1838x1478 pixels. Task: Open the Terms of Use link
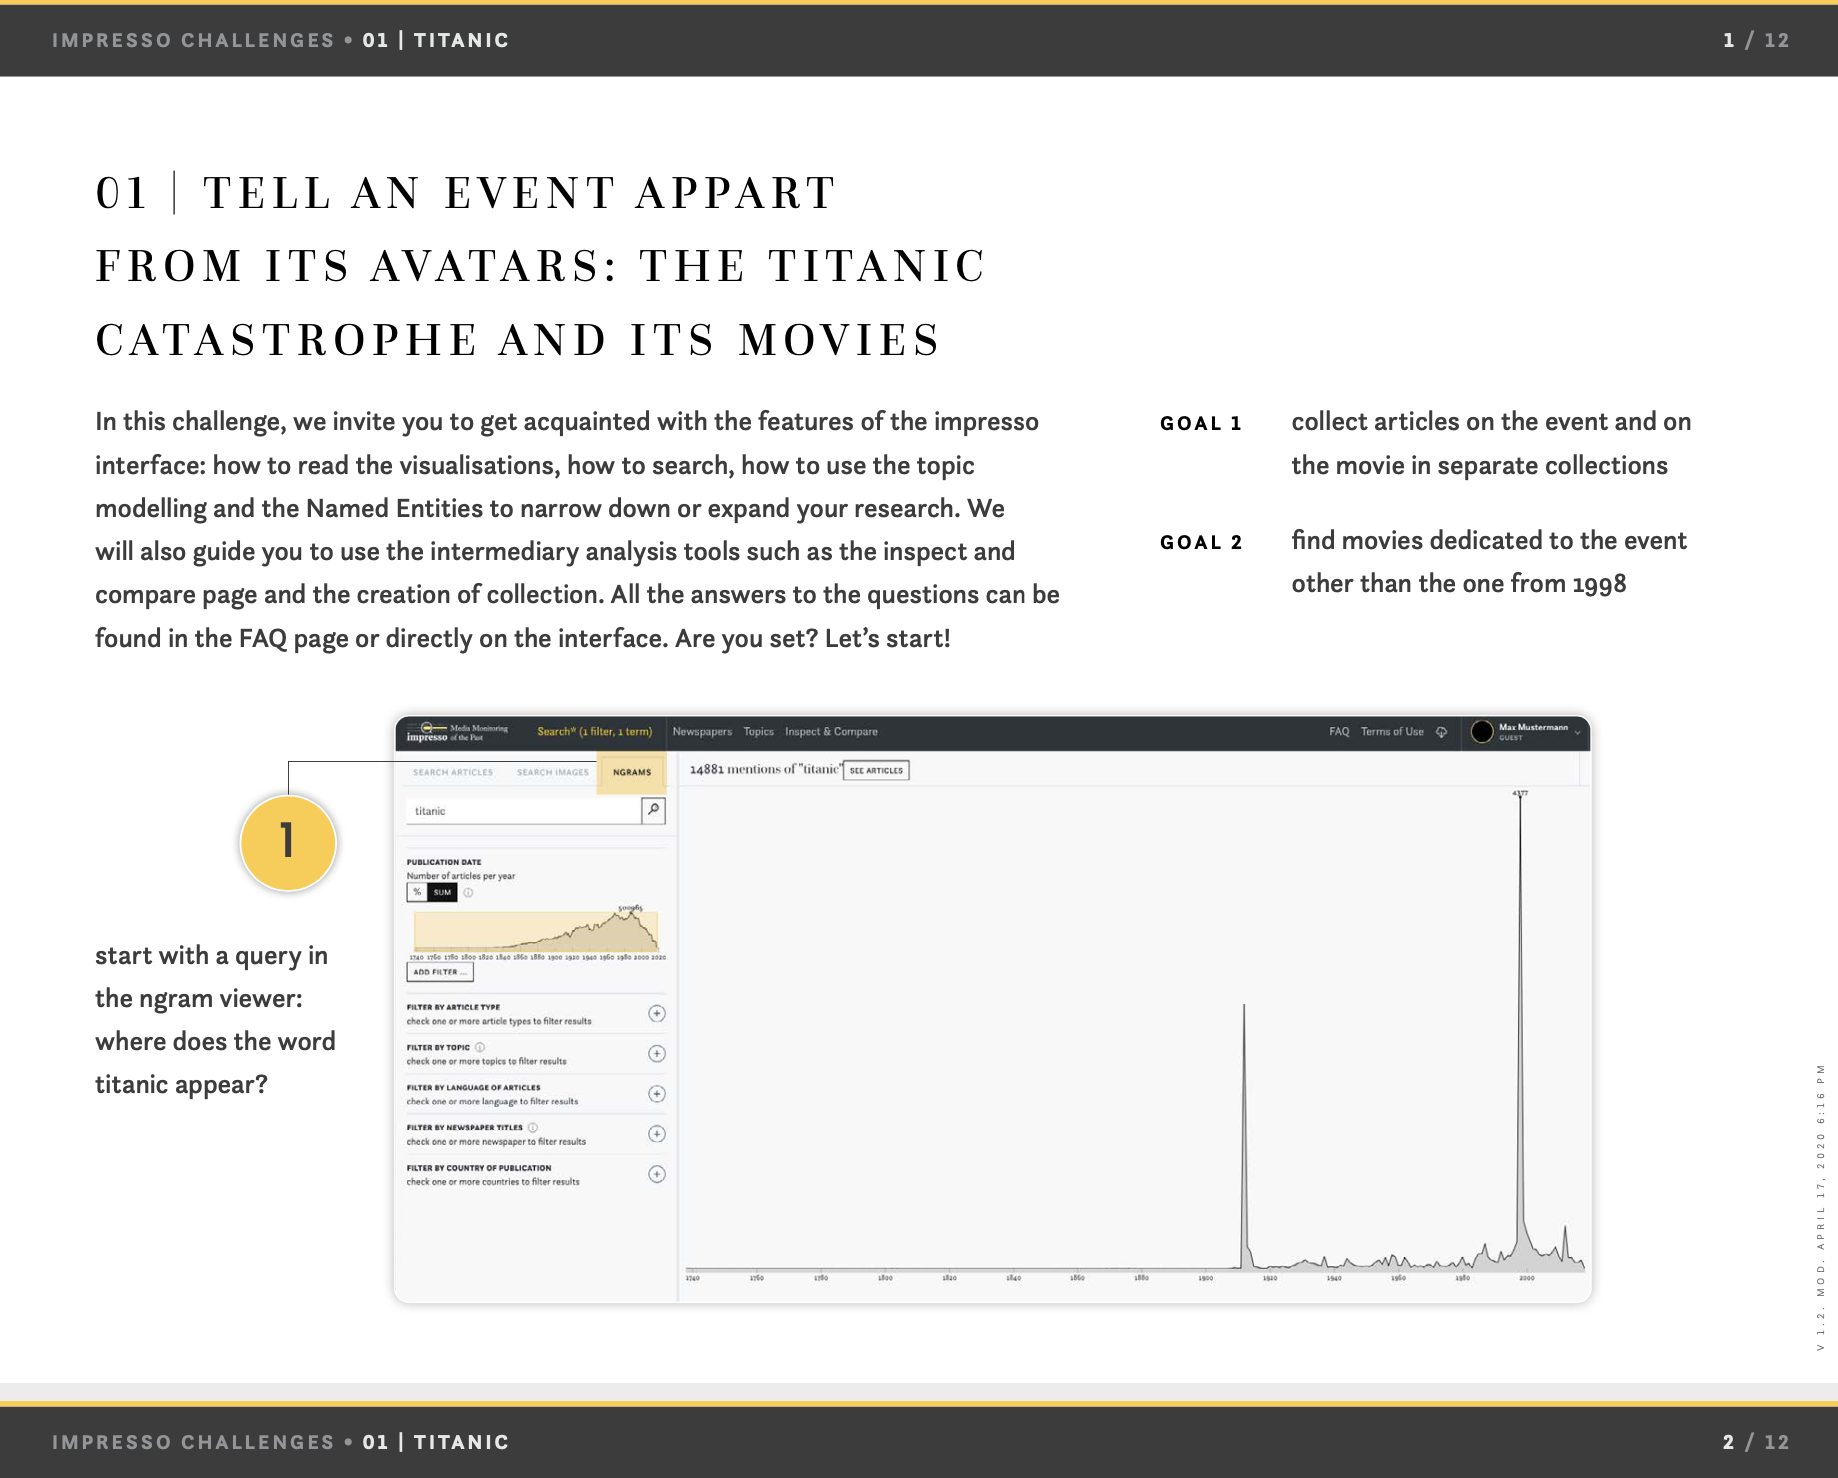point(1392,732)
